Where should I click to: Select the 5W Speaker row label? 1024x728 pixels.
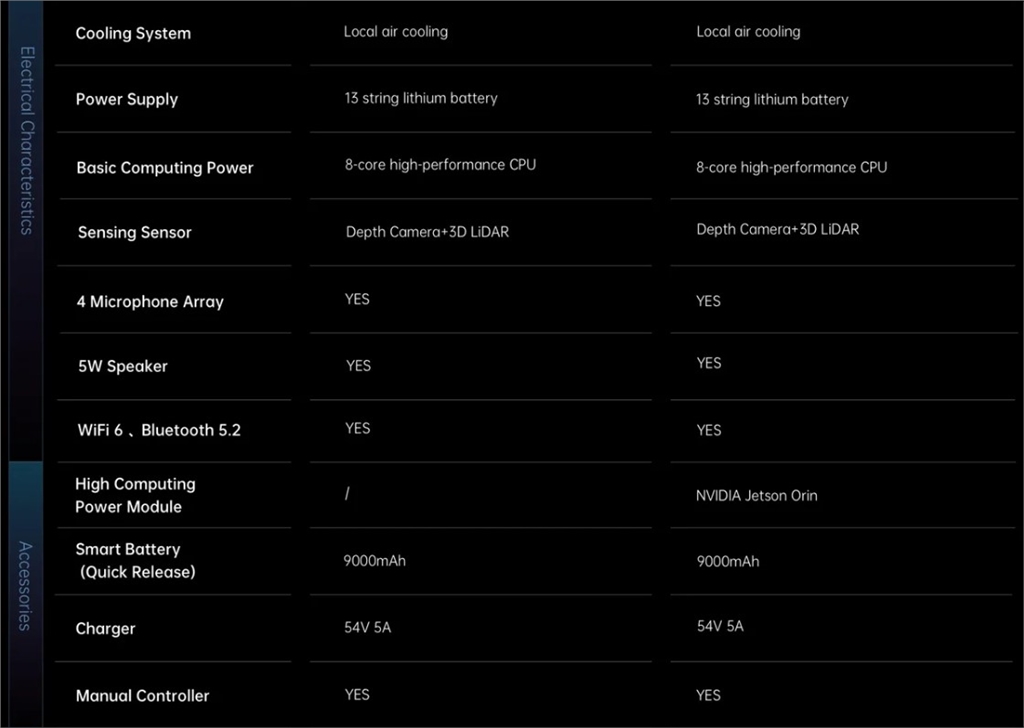123,366
